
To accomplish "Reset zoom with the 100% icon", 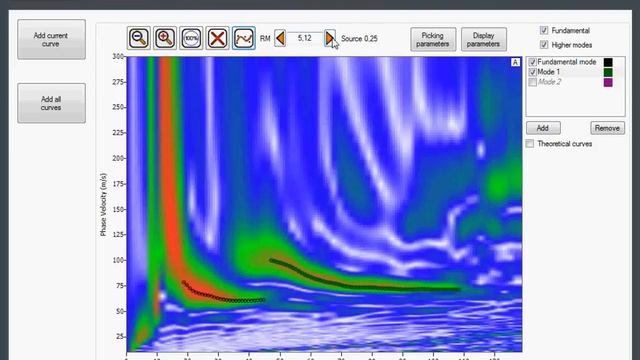I will point(191,38).
